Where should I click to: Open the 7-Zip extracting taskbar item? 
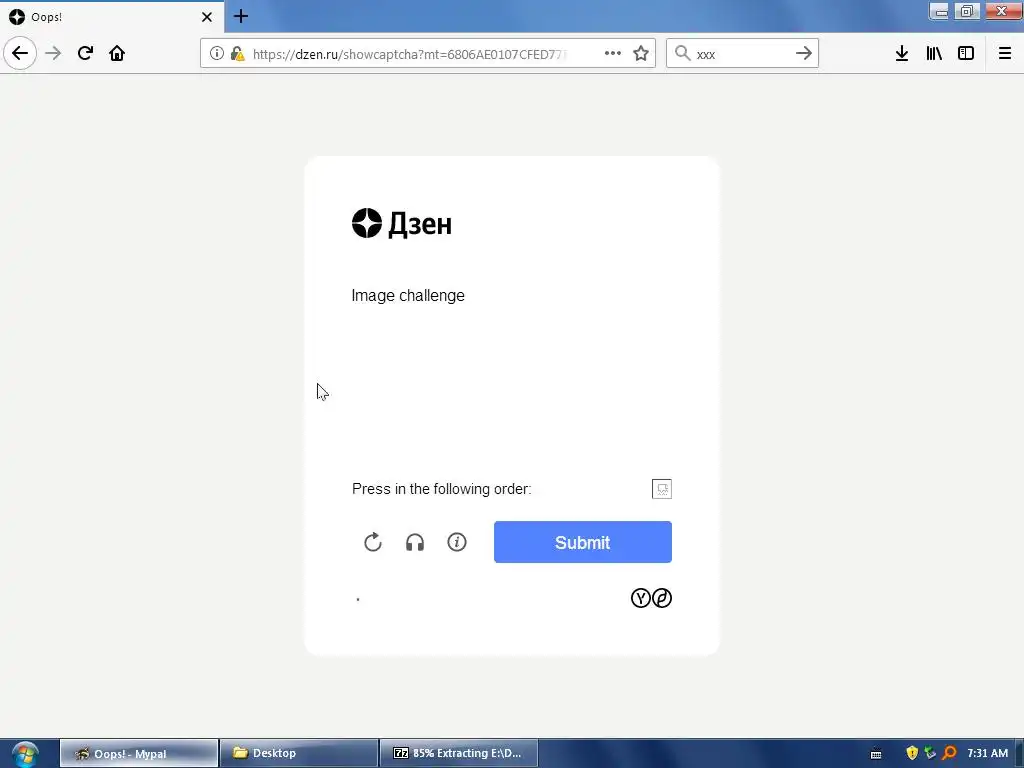[x=458, y=753]
